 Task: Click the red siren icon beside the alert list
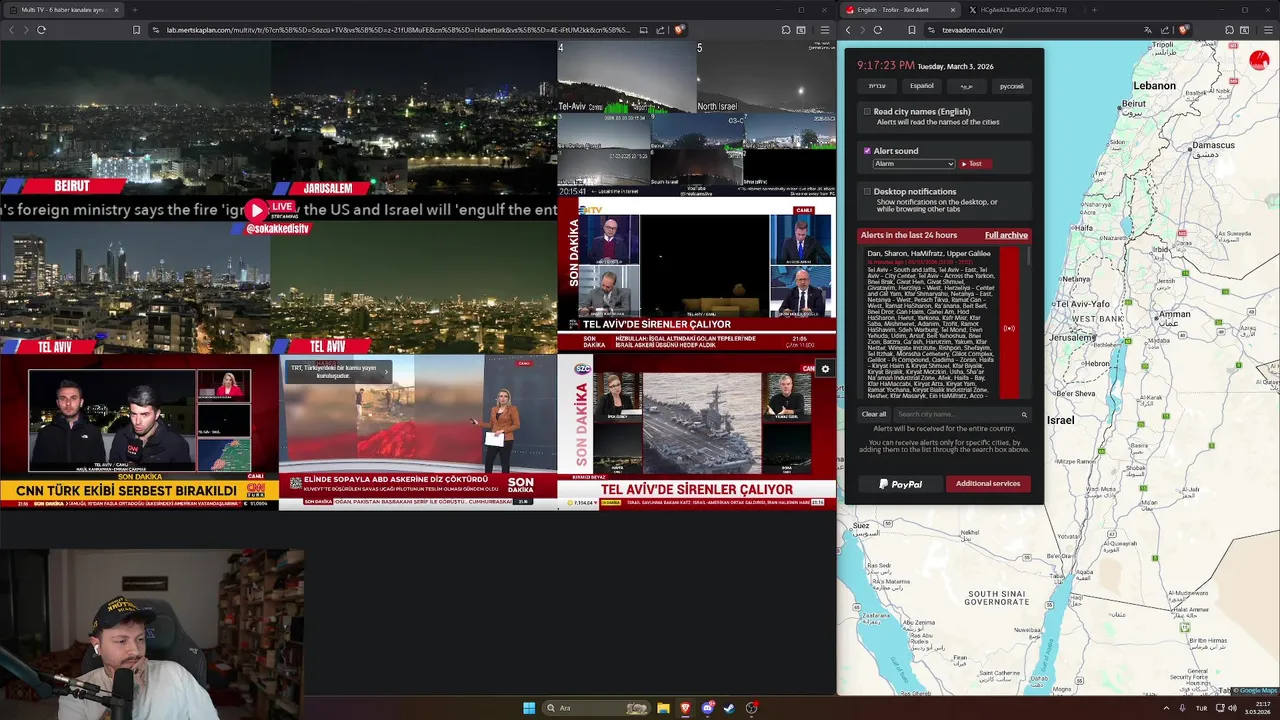1009,328
